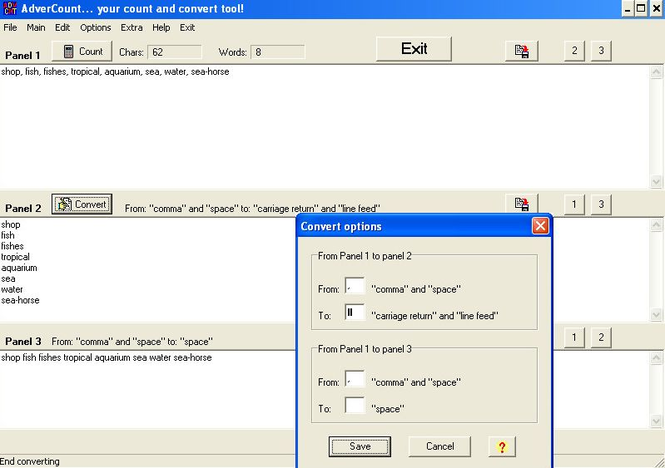Click sea-horse line in Panel 2

tap(20, 300)
